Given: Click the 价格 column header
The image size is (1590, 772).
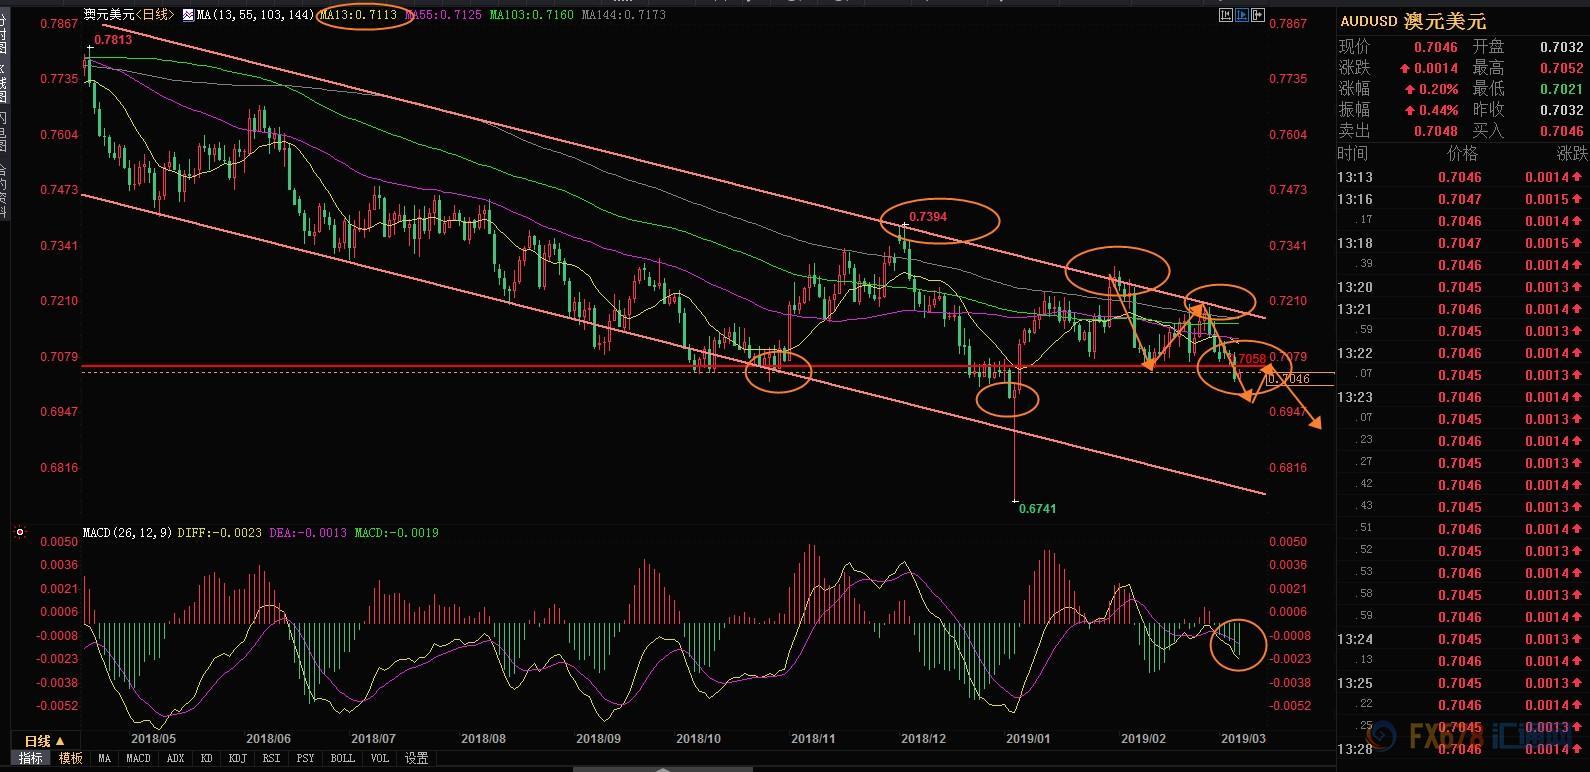Looking at the screenshot, I should pos(1462,153).
